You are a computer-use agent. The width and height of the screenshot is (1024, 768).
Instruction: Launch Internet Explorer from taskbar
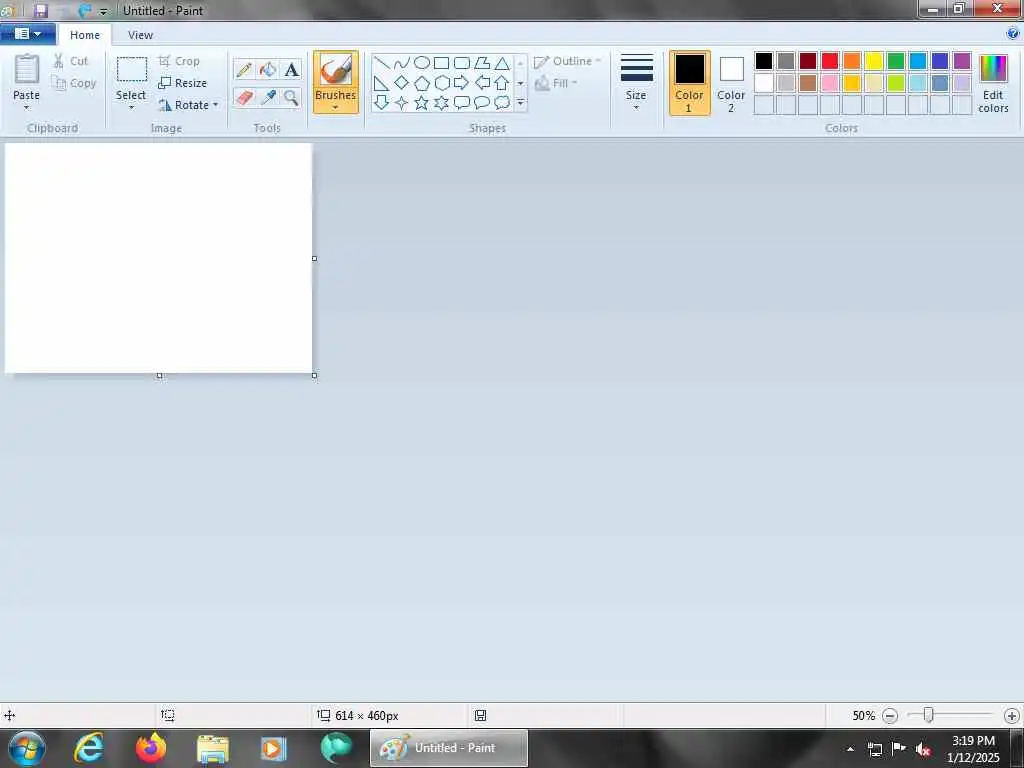89,748
